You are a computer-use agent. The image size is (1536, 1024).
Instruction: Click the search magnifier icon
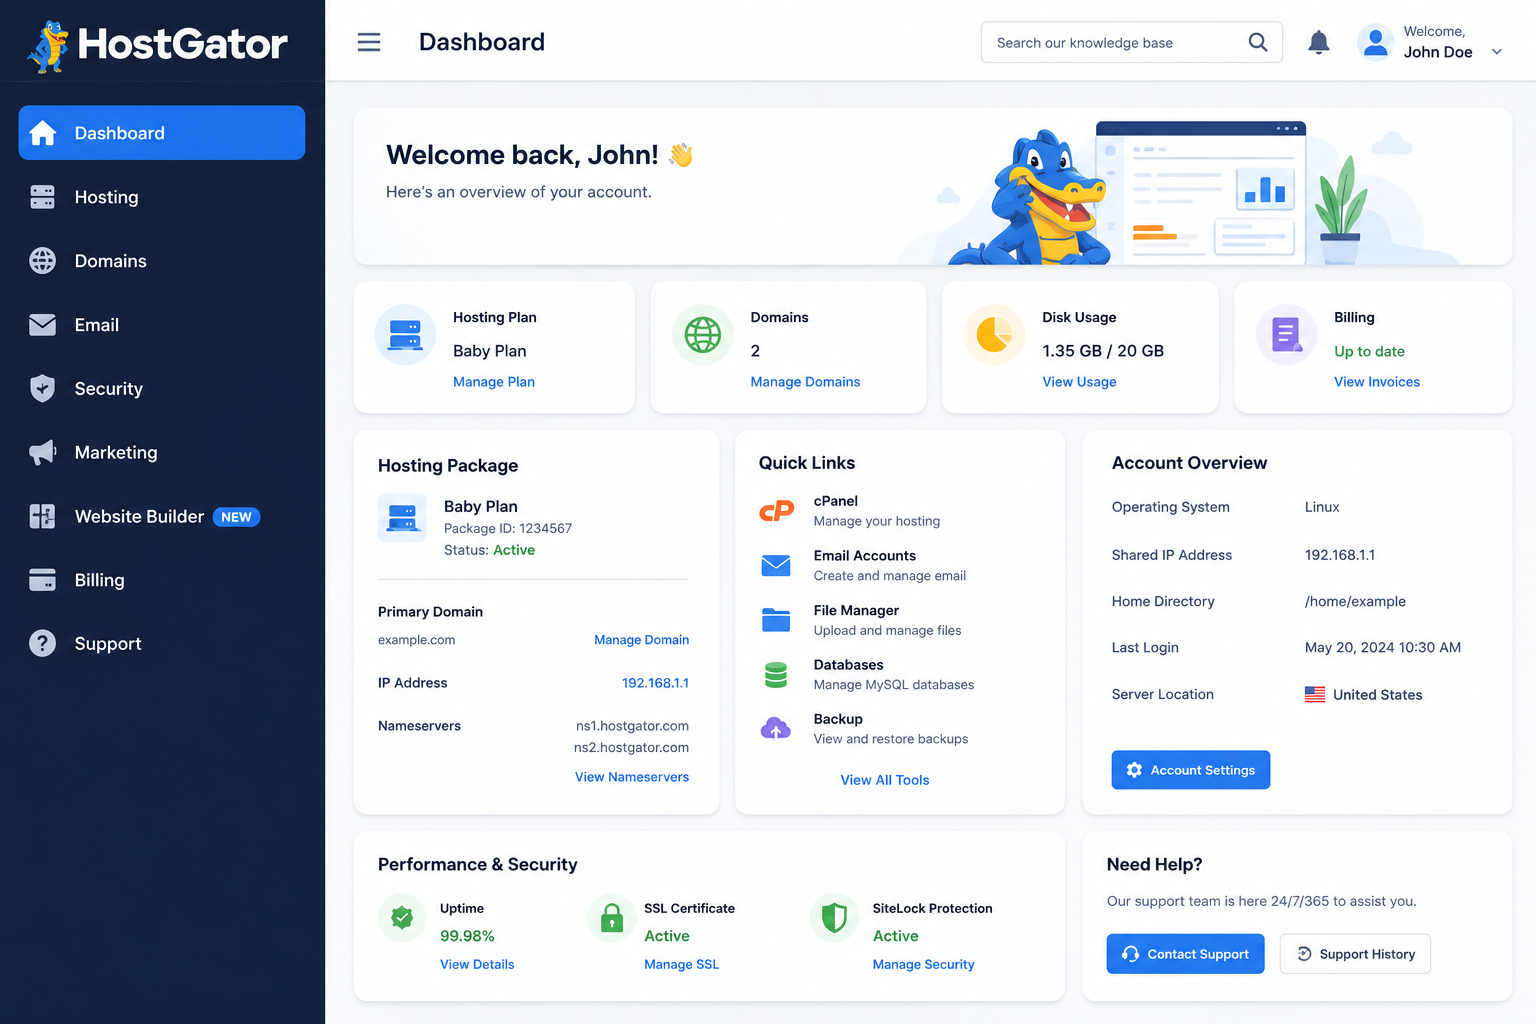coord(1258,42)
